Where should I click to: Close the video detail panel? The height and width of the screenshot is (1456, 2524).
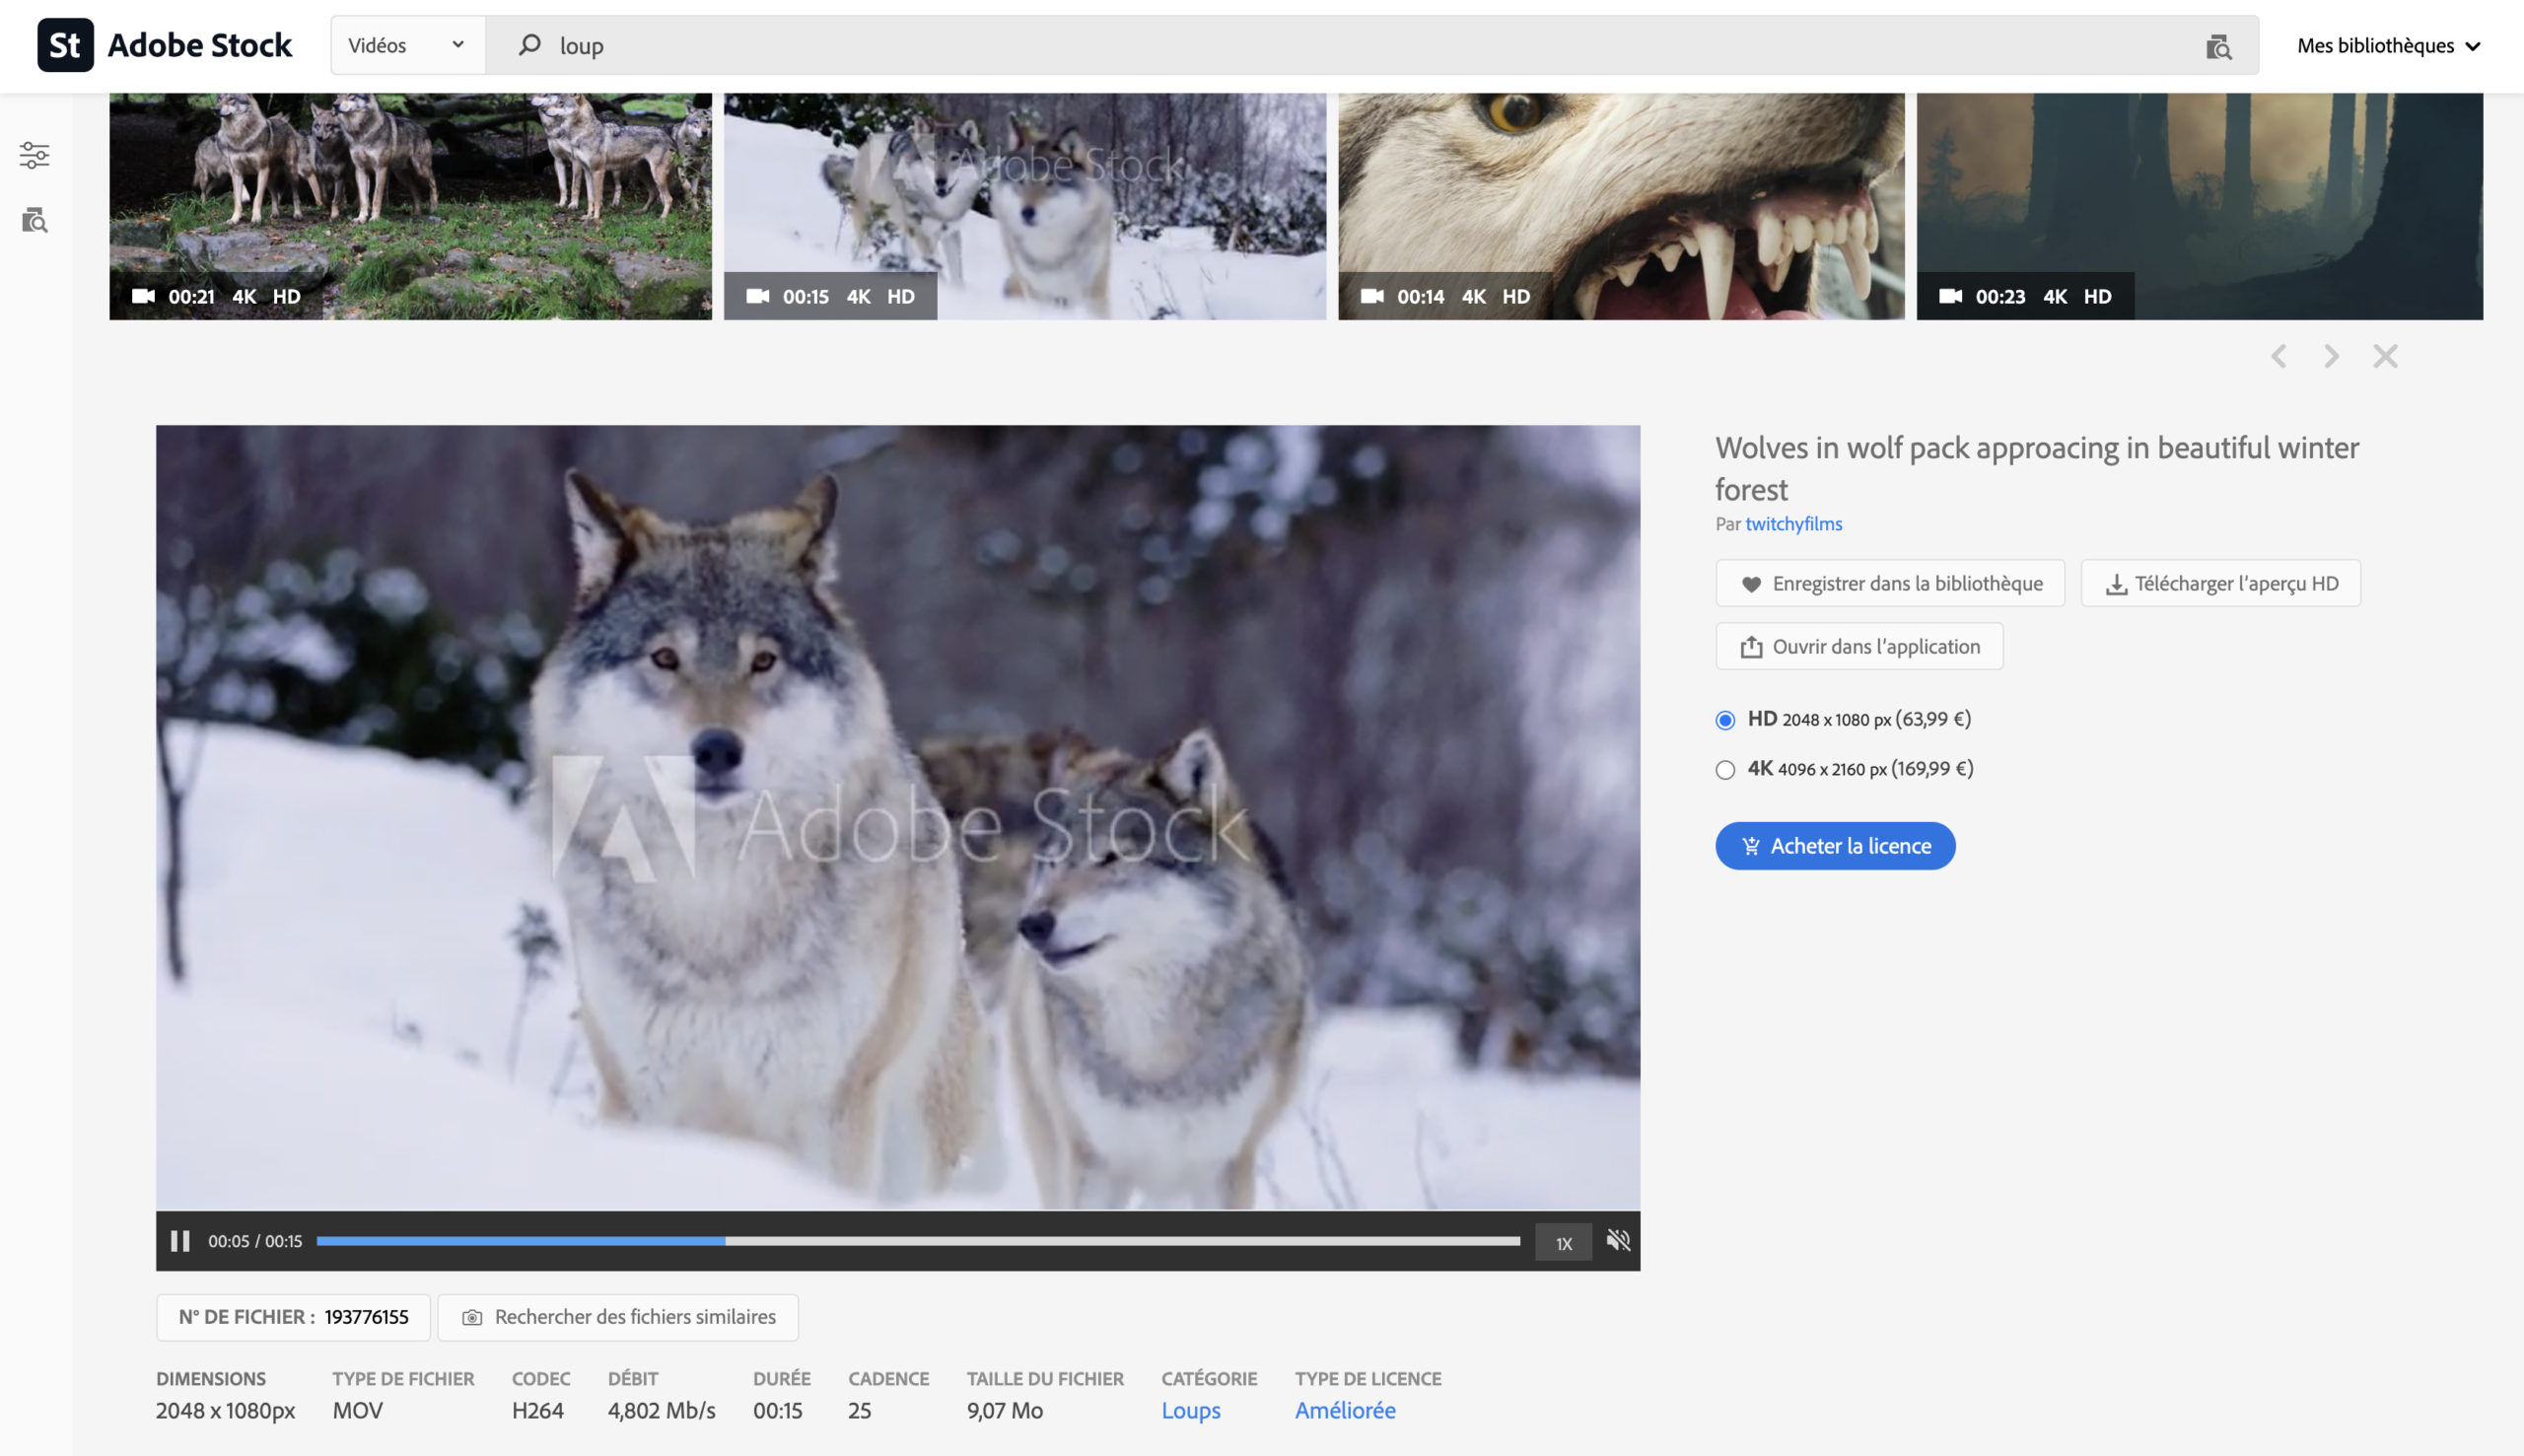[2385, 356]
